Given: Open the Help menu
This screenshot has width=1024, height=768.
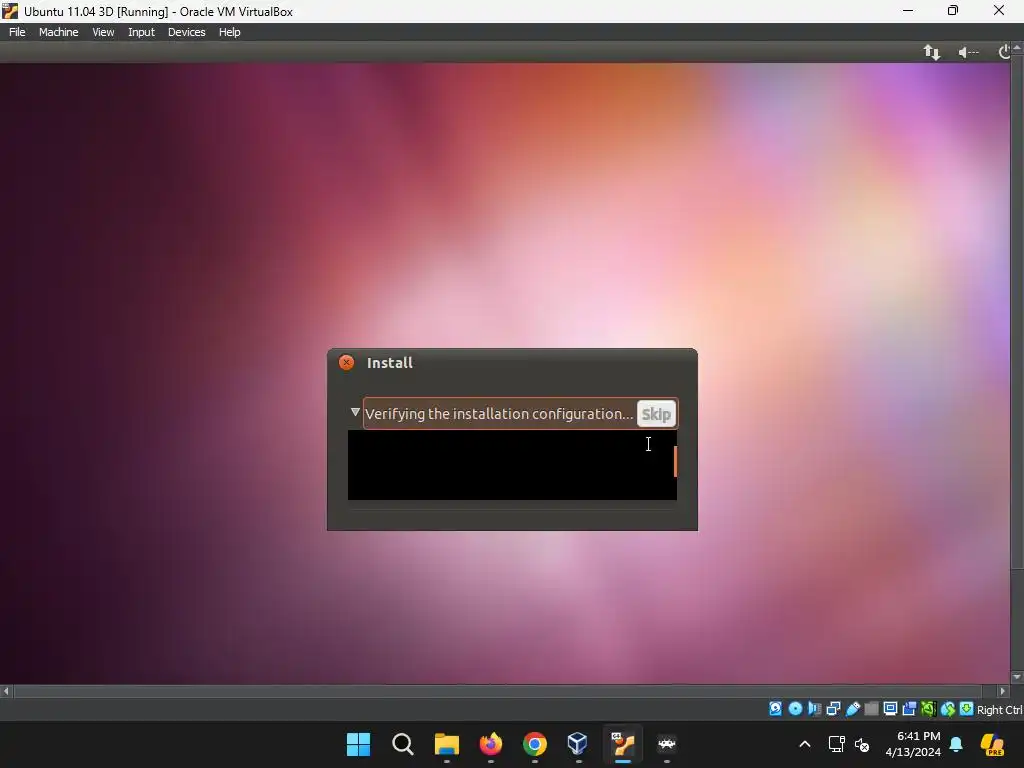Looking at the screenshot, I should coord(229,32).
